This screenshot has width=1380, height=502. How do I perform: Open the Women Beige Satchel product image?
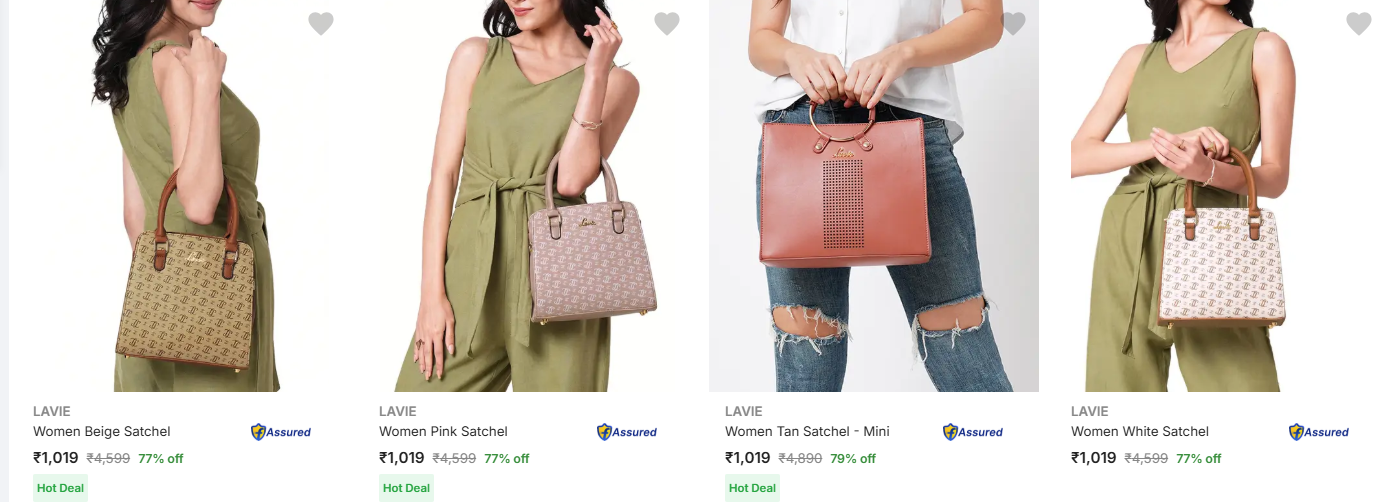point(190,196)
